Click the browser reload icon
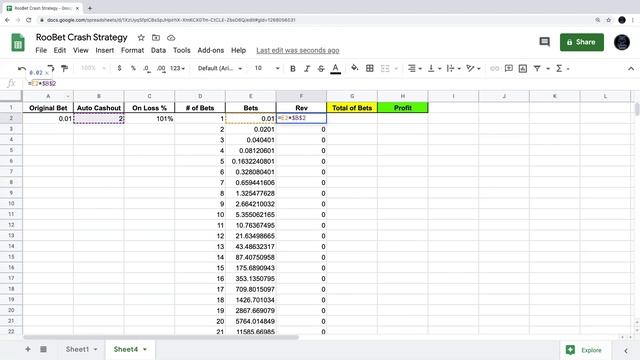The image size is (640, 360). pyautogui.click(x=29, y=20)
